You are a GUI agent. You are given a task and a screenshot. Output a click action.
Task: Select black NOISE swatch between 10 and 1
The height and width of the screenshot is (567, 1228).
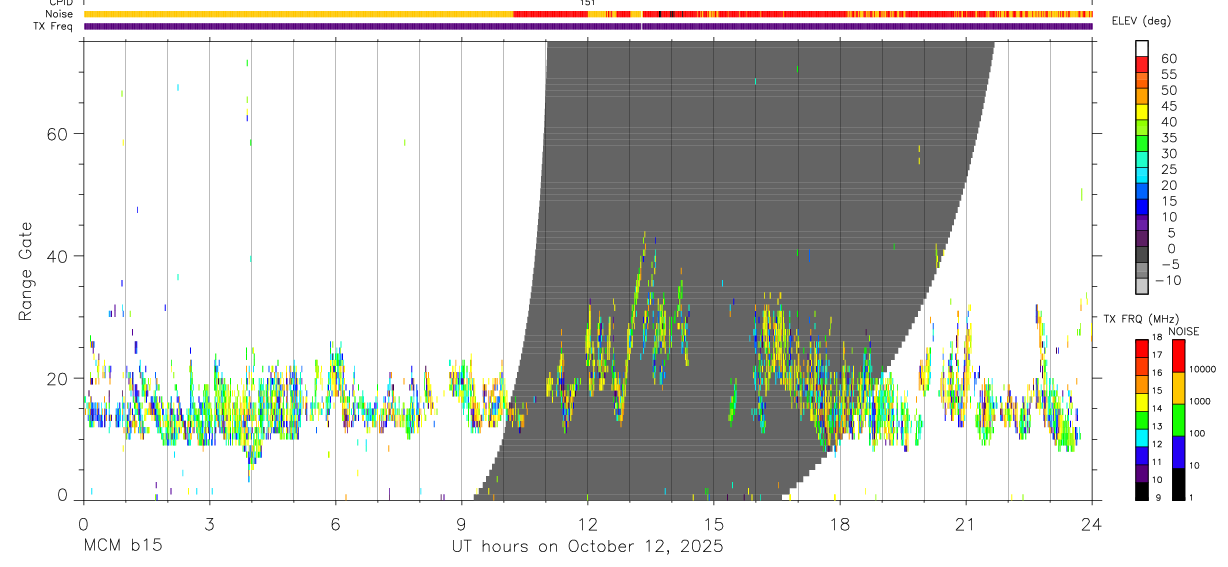(x=1179, y=483)
